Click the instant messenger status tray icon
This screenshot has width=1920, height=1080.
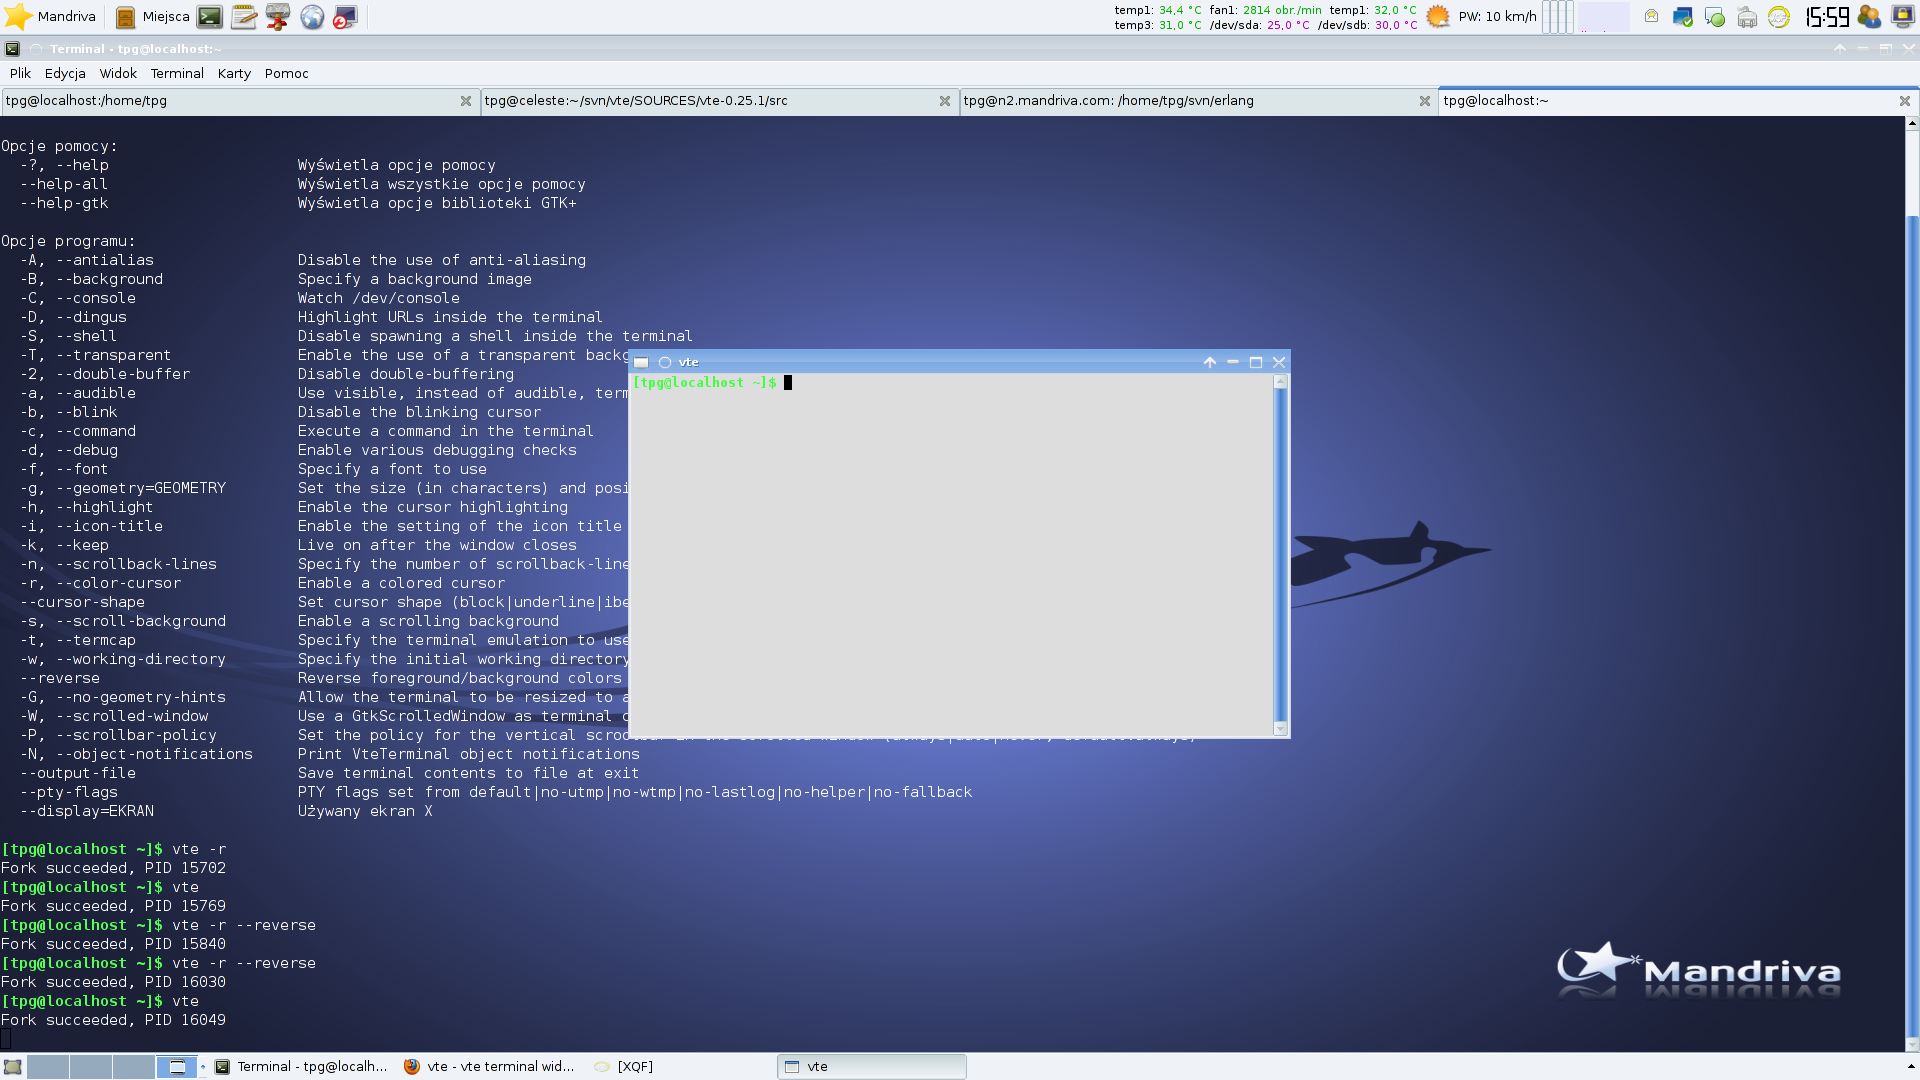pyautogui.click(x=1715, y=16)
